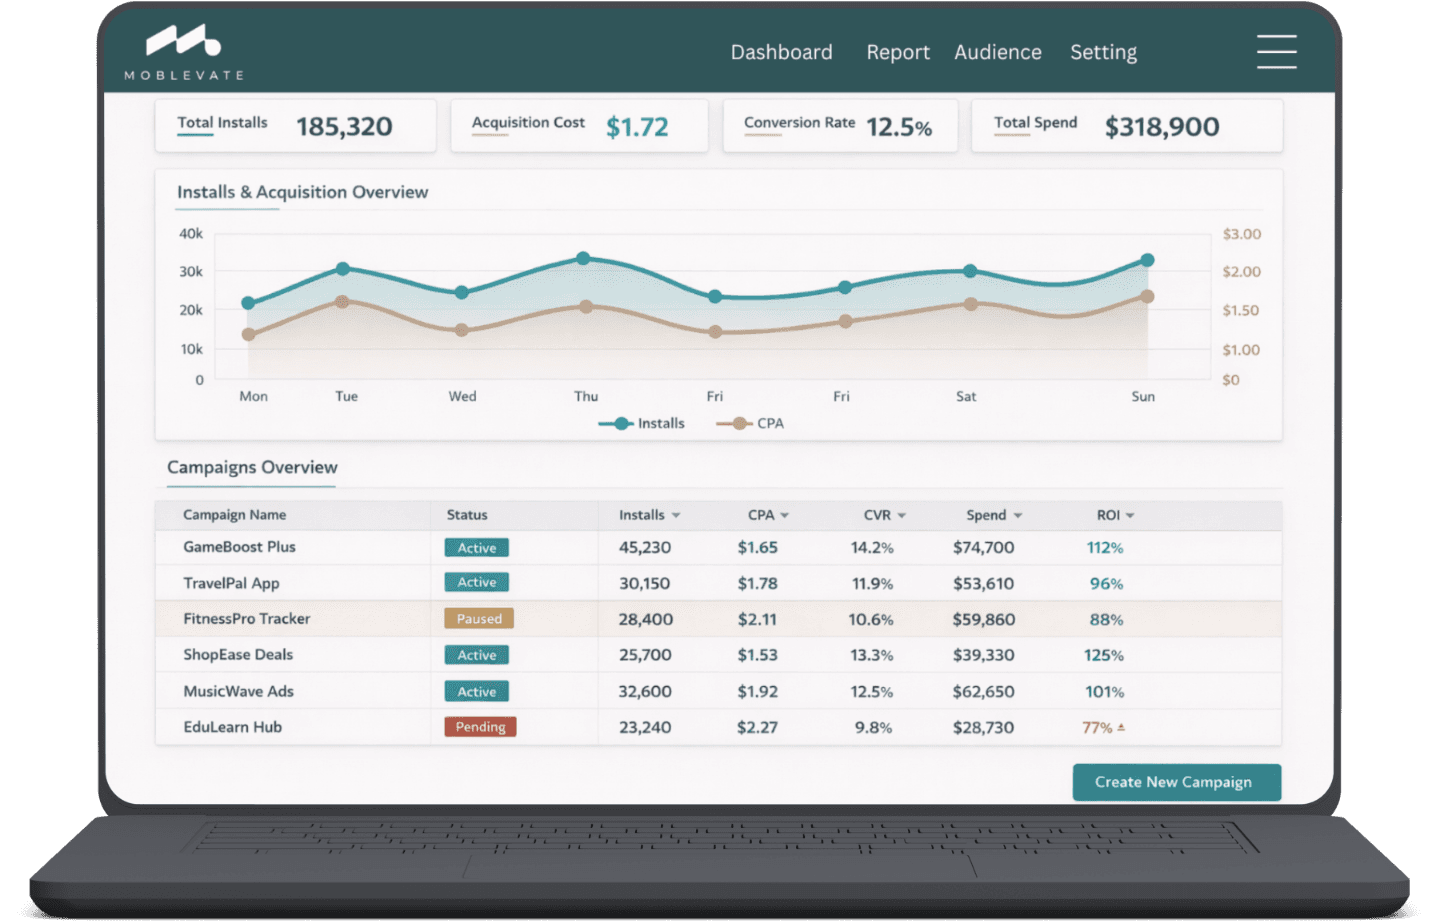Toggle the Installs series in chart legend
Viewport: 1440px width, 923px height.
point(642,423)
